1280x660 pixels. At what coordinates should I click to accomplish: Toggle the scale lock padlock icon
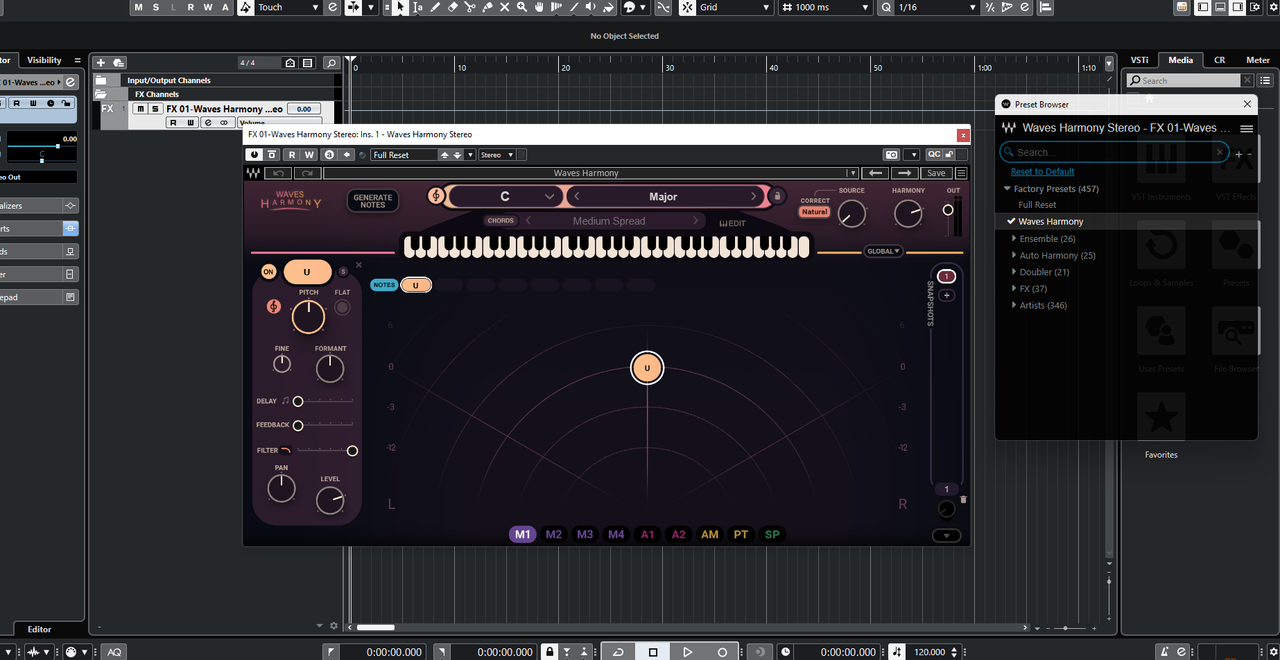click(777, 196)
